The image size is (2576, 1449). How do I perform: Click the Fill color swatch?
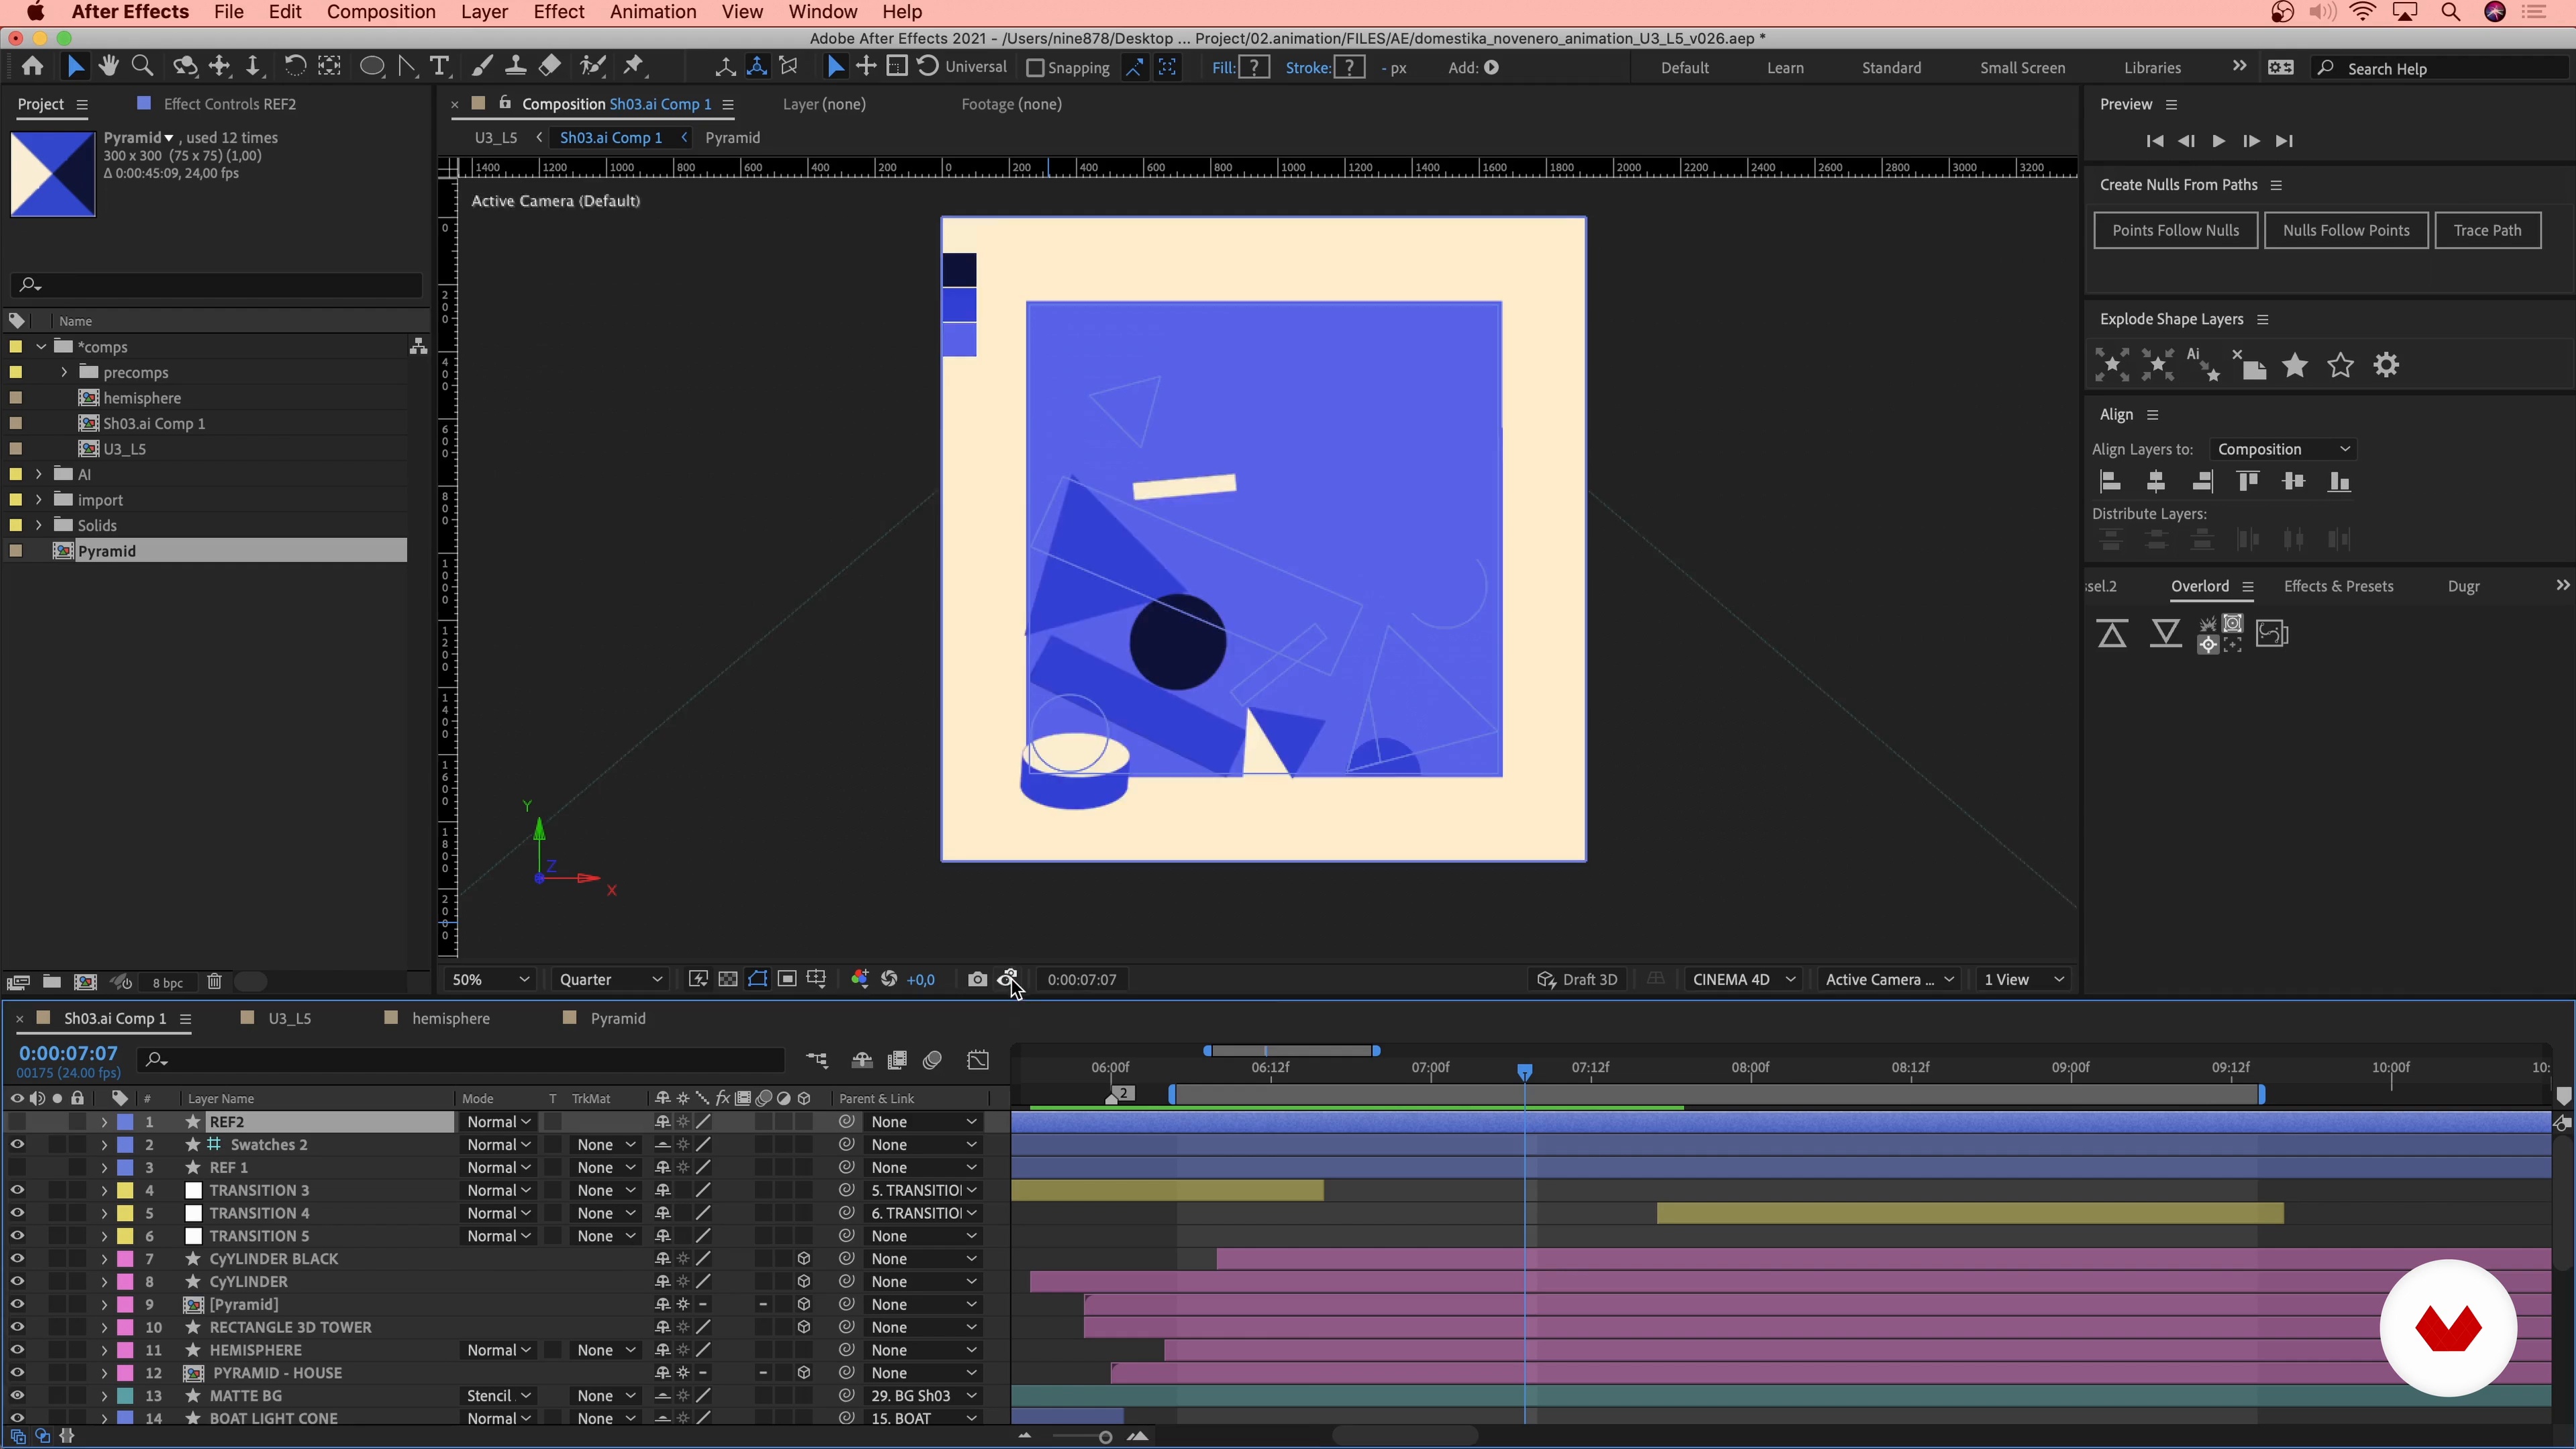[1254, 68]
